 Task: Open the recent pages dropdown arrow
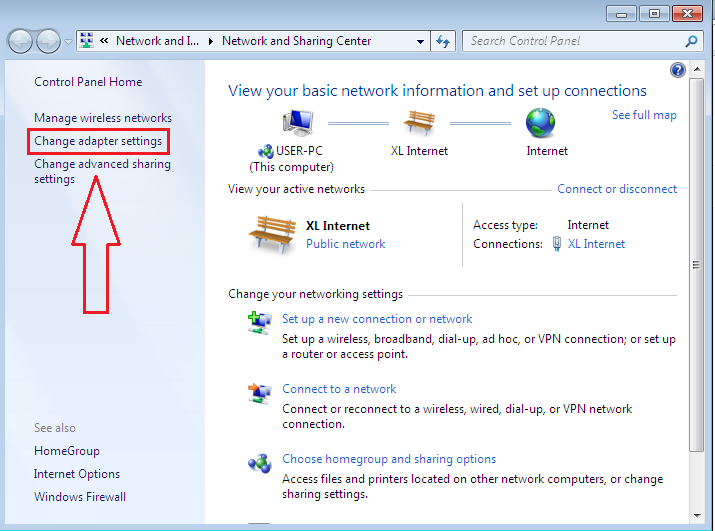(68, 42)
